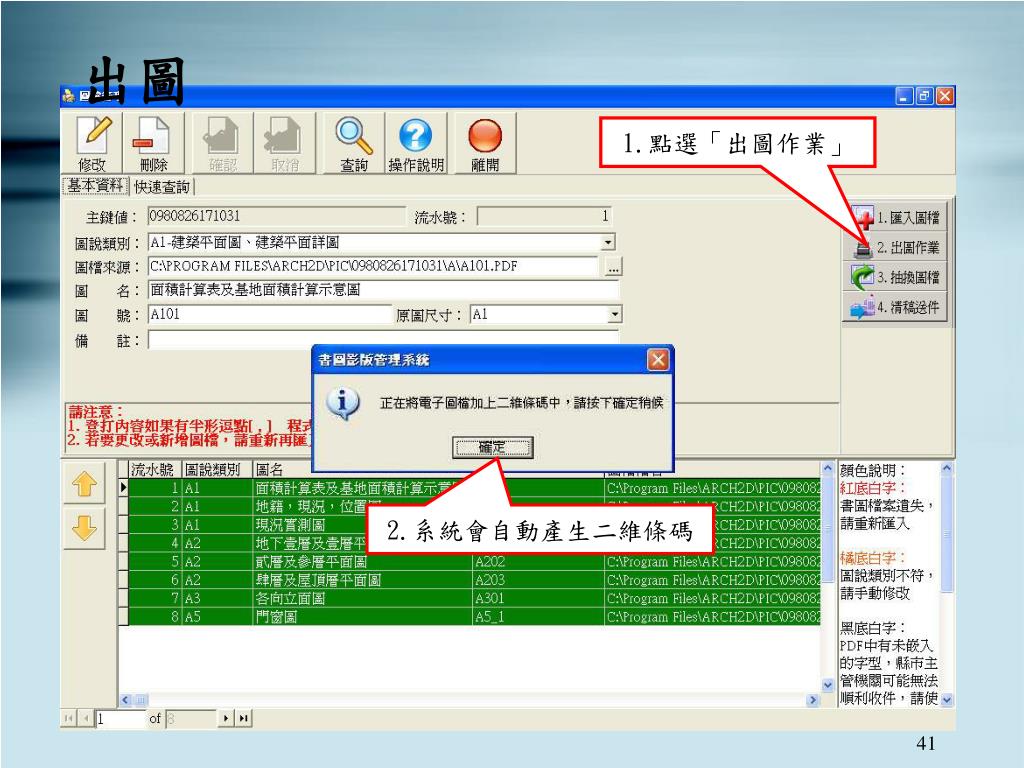This screenshot has height=768, width=1024.
Task: Go to next record navigator button
Action: [x=225, y=719]
